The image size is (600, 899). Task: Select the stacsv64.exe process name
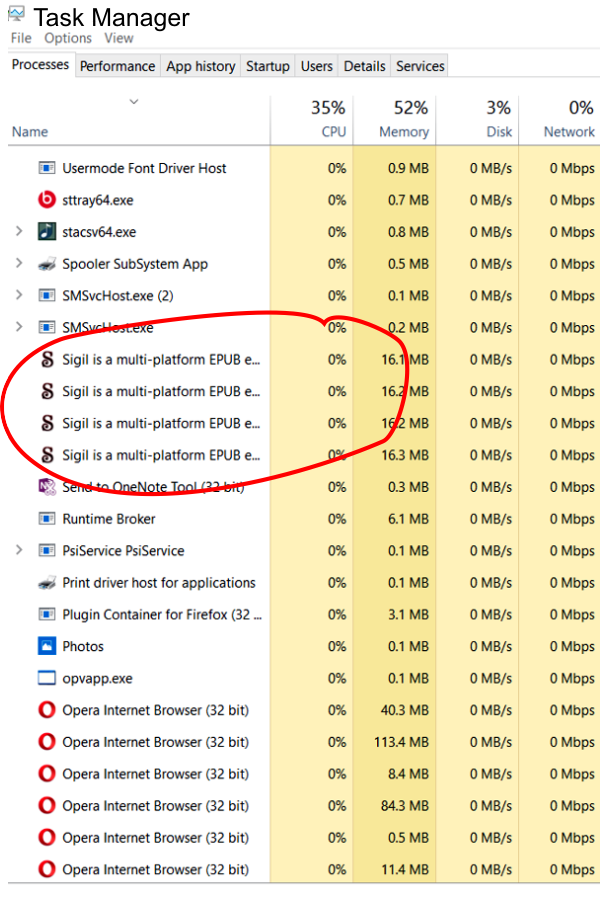point(99,232)
